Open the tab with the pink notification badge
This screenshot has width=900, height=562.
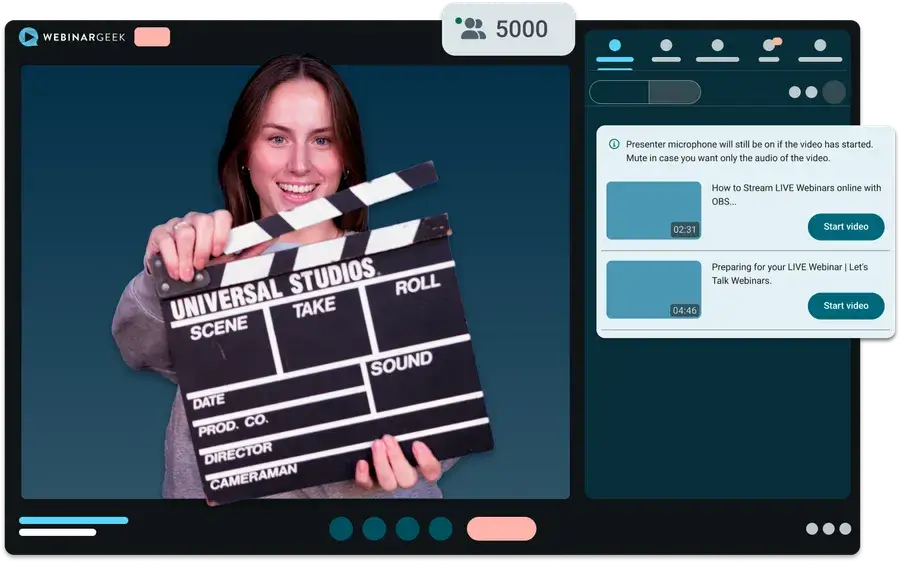pyautogui.click(x=769, y=47)
